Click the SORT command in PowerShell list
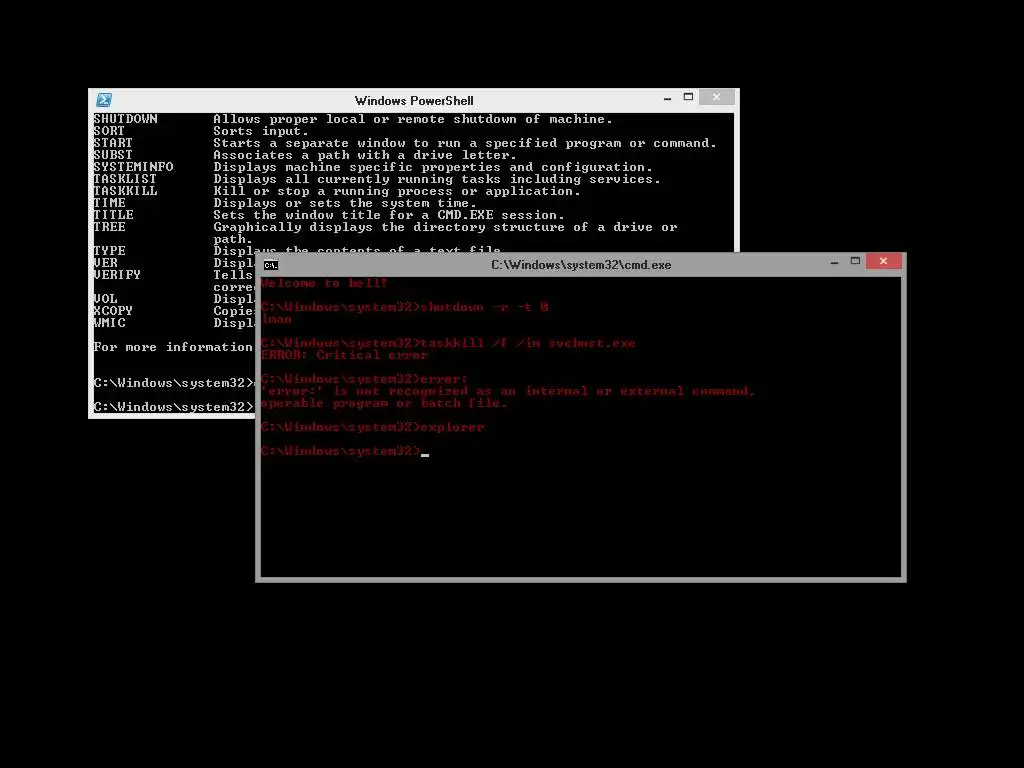Image resolution: width=1024 pixels, height=768 pixels. coord(109,131)
